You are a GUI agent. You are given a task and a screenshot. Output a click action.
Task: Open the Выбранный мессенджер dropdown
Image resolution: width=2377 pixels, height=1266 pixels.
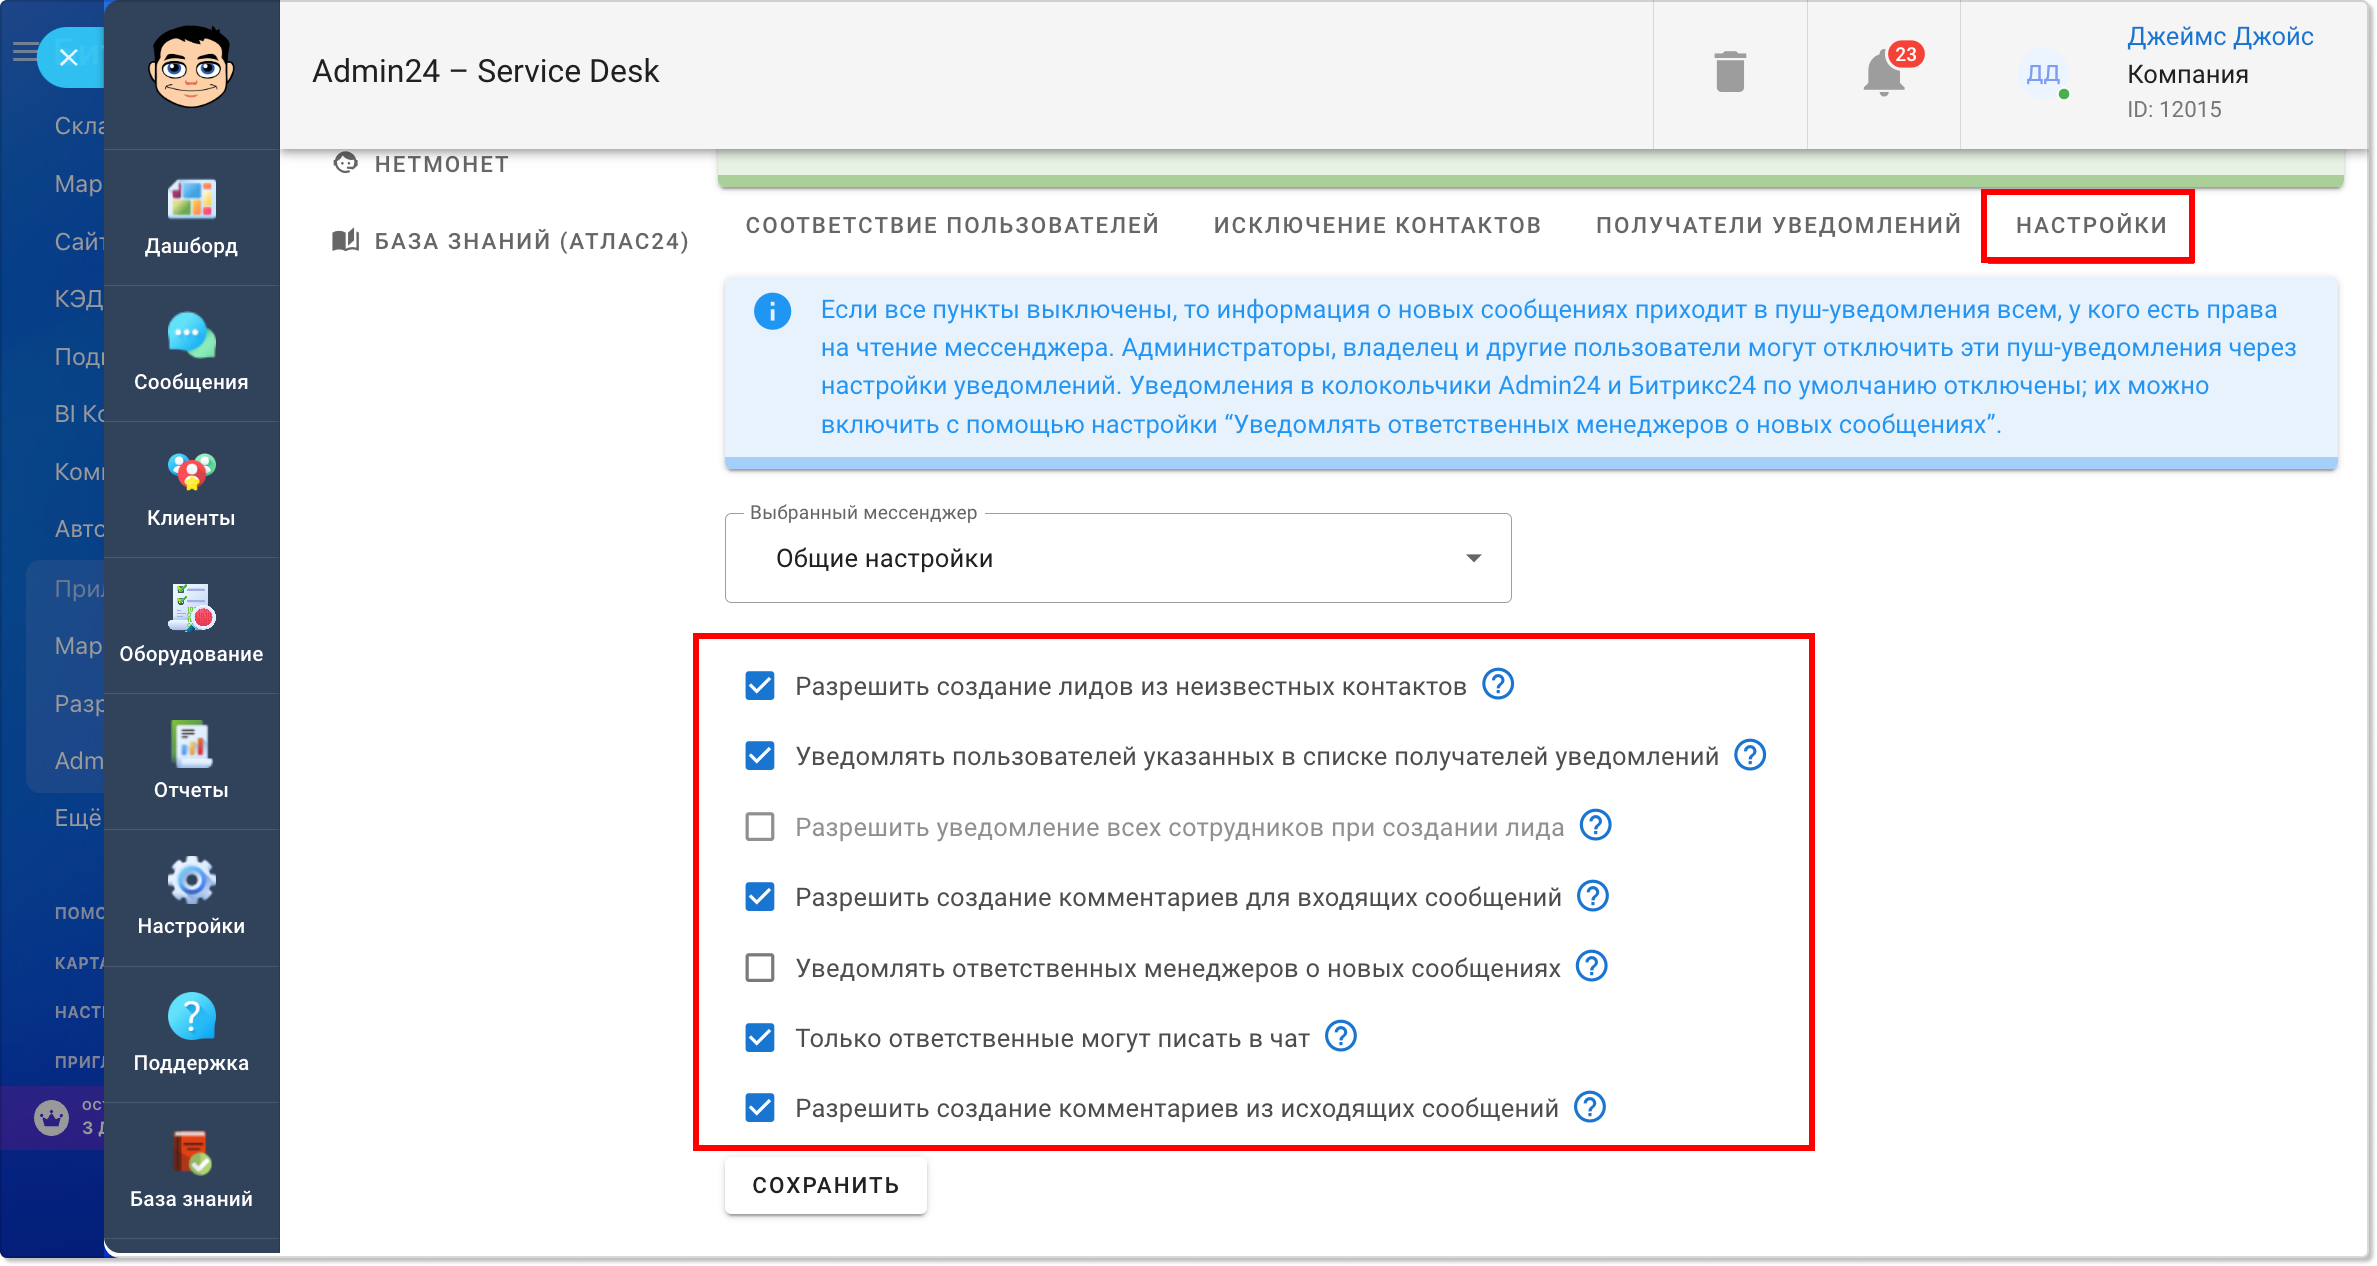[x=1118, y=558]
